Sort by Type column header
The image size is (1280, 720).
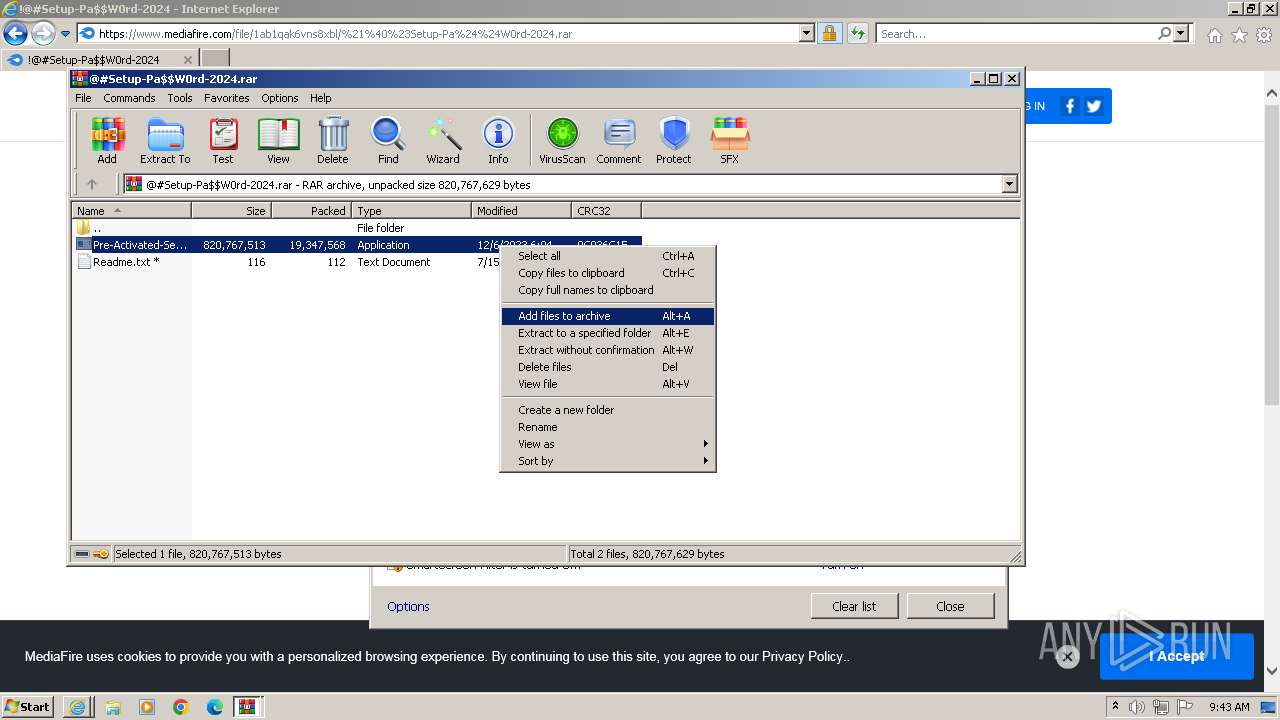coord(411,210)
